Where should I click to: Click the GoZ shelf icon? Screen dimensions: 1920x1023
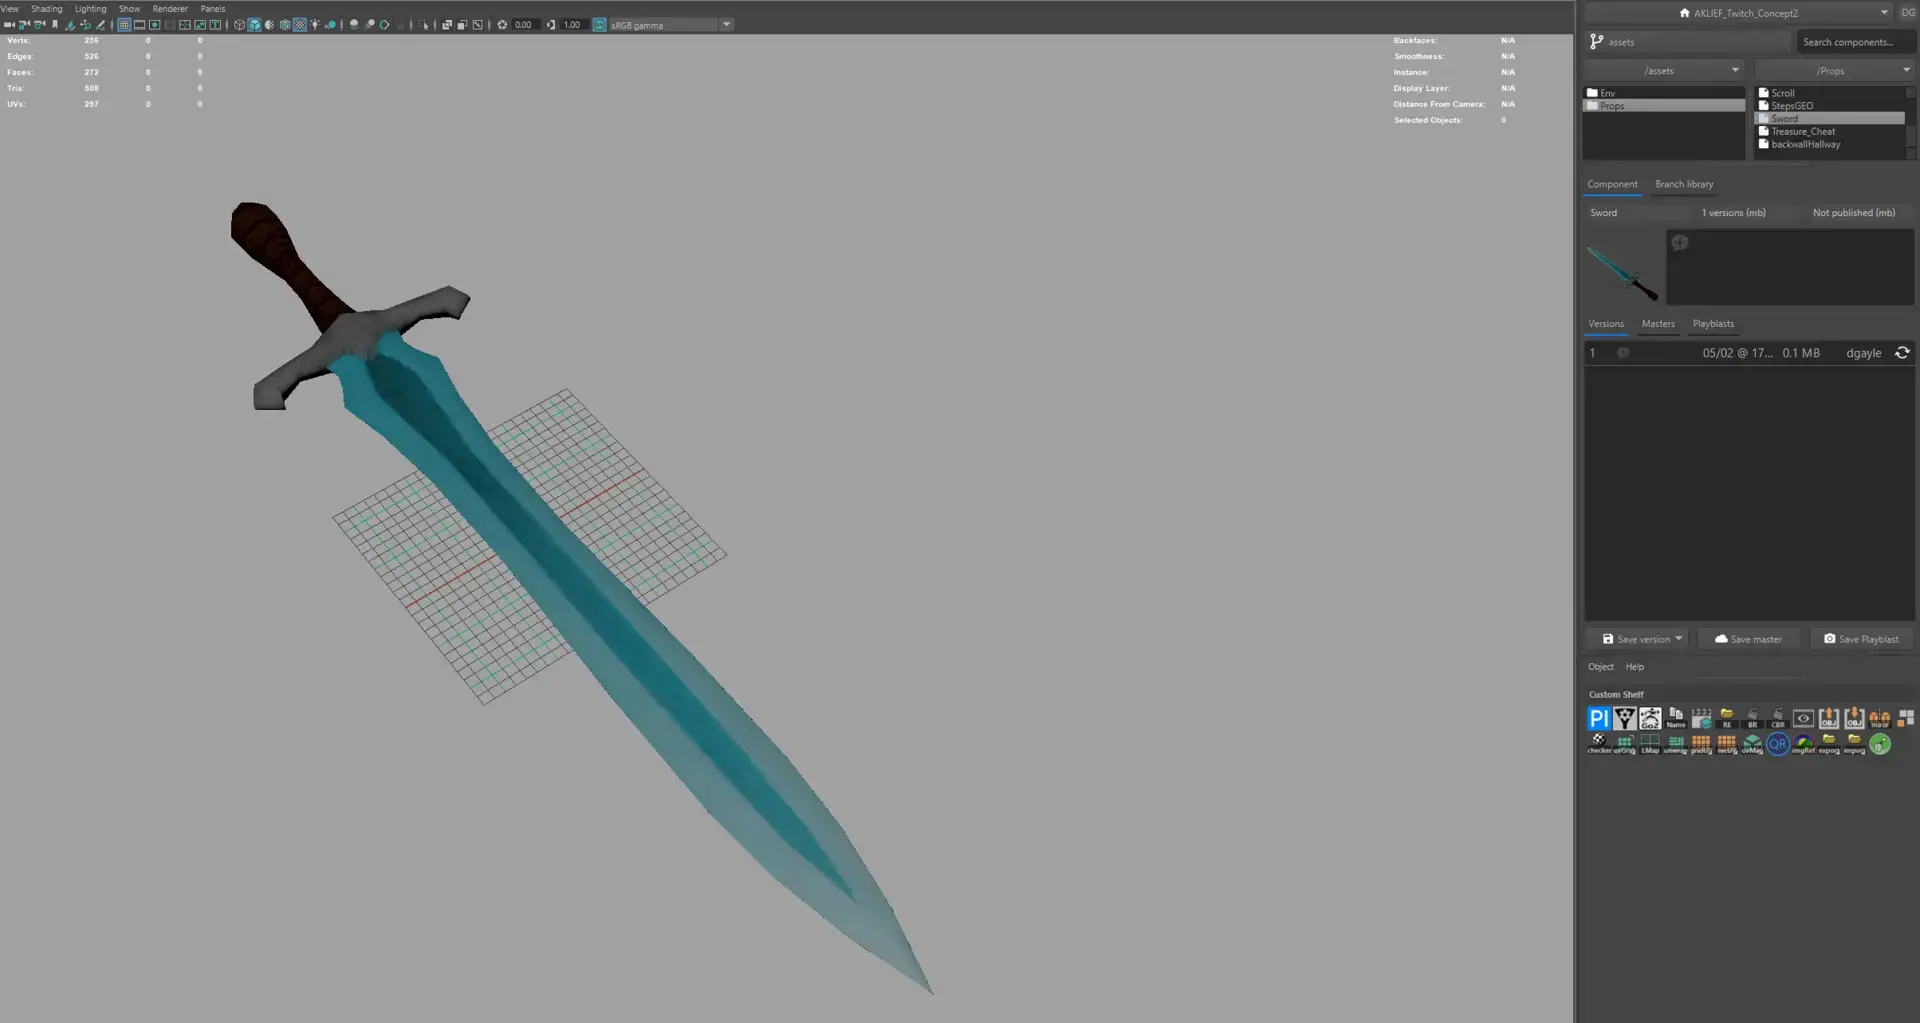(1650, 718)
